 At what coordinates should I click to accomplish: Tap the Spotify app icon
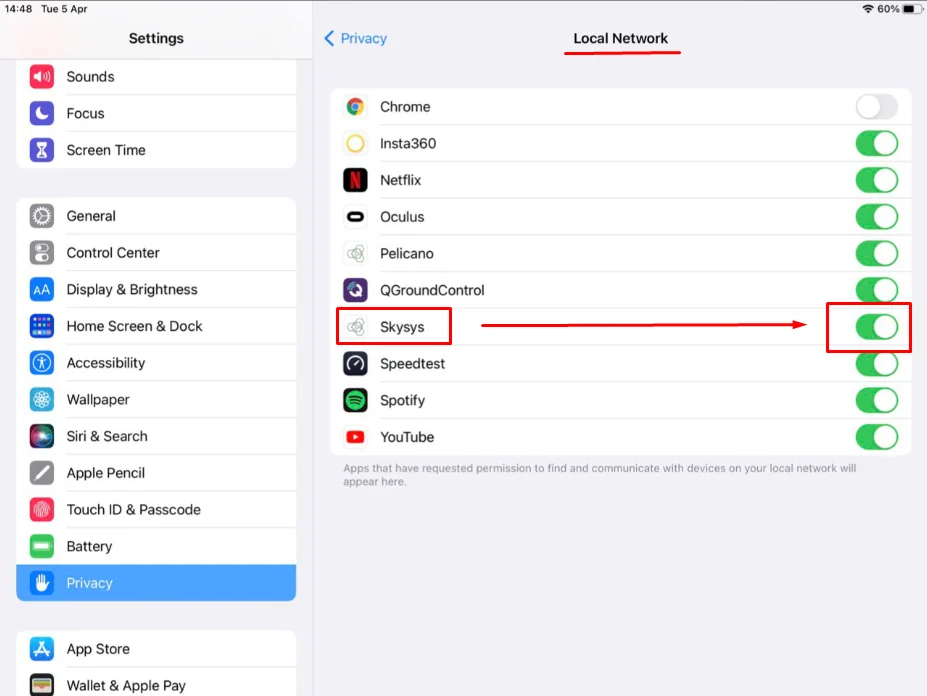355,400
